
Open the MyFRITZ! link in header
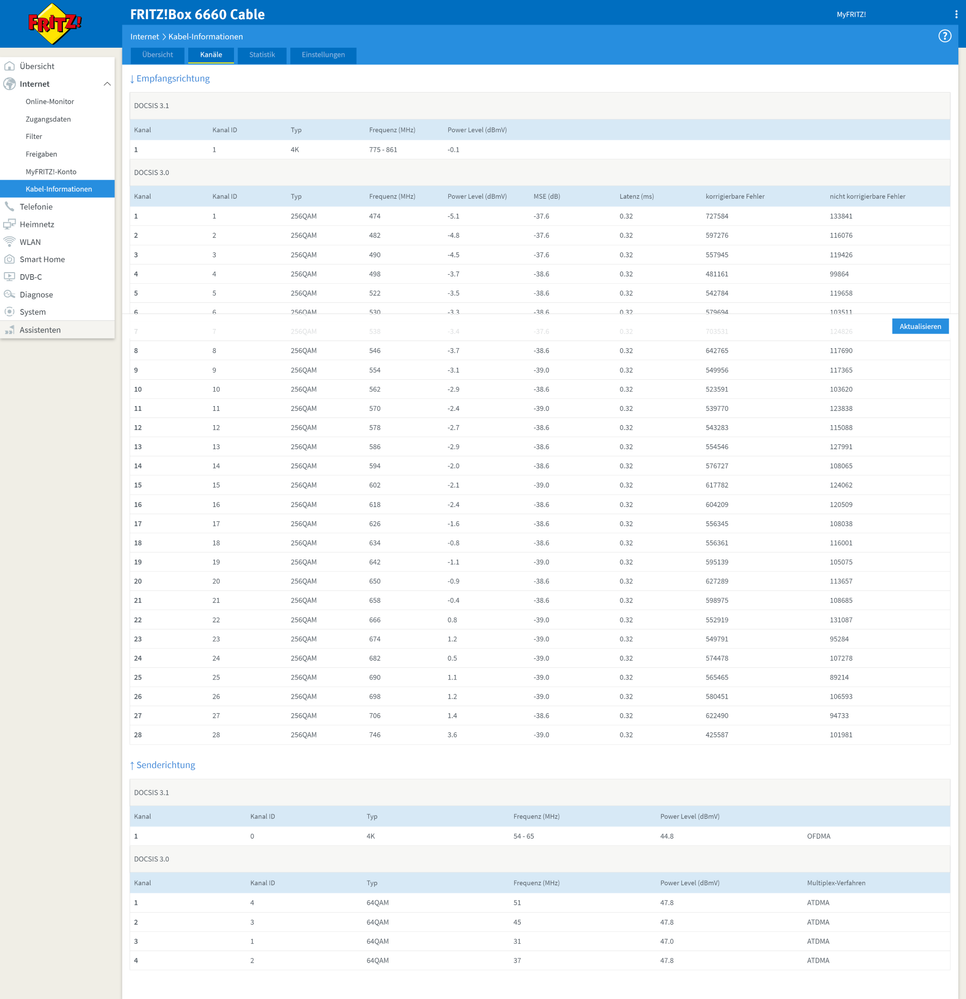[x=851, y=15]
